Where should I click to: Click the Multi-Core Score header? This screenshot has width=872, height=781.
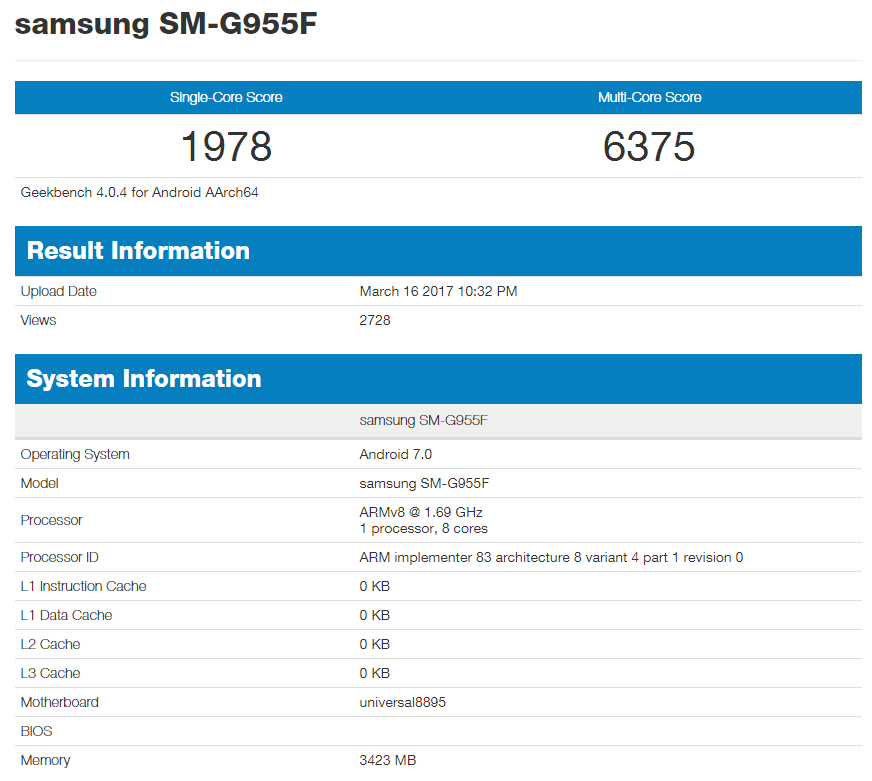(649, 97)
